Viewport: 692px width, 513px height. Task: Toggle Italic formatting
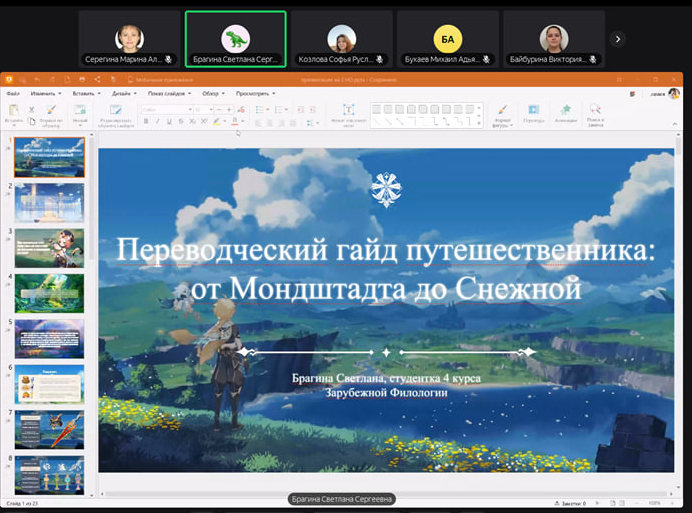pos(158,121)
